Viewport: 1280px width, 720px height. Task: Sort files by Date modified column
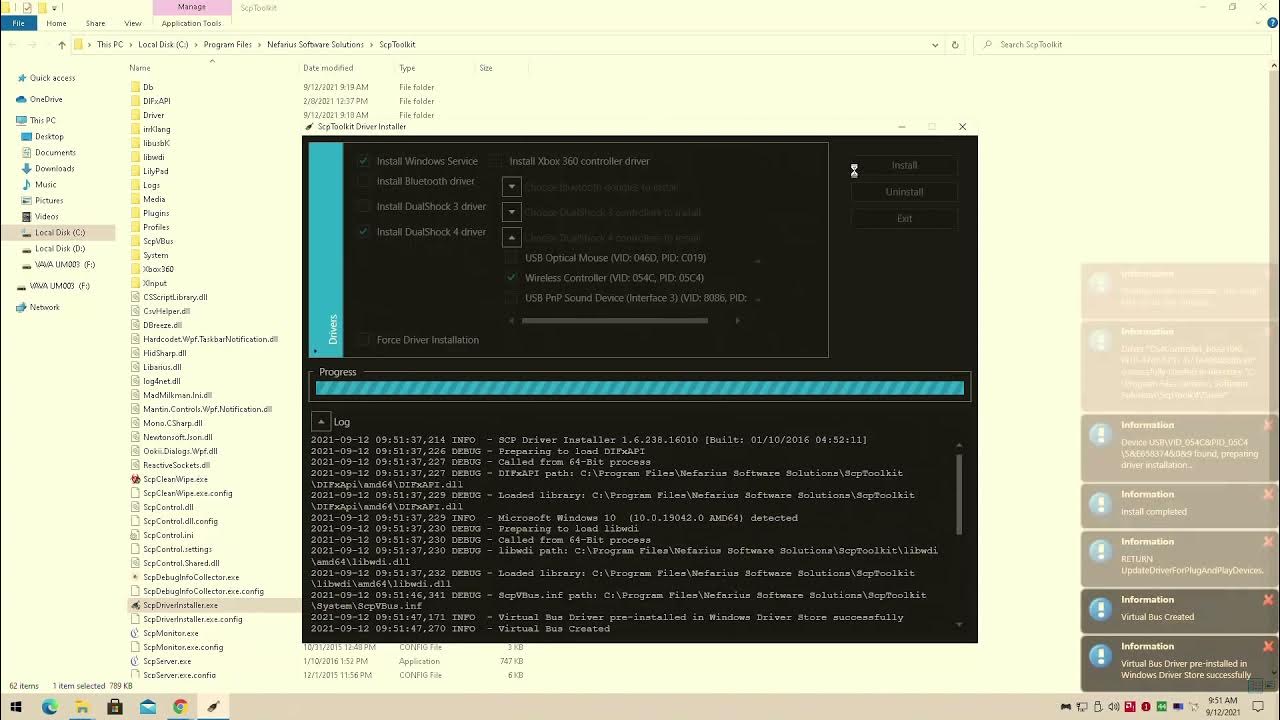coord(328,68)
